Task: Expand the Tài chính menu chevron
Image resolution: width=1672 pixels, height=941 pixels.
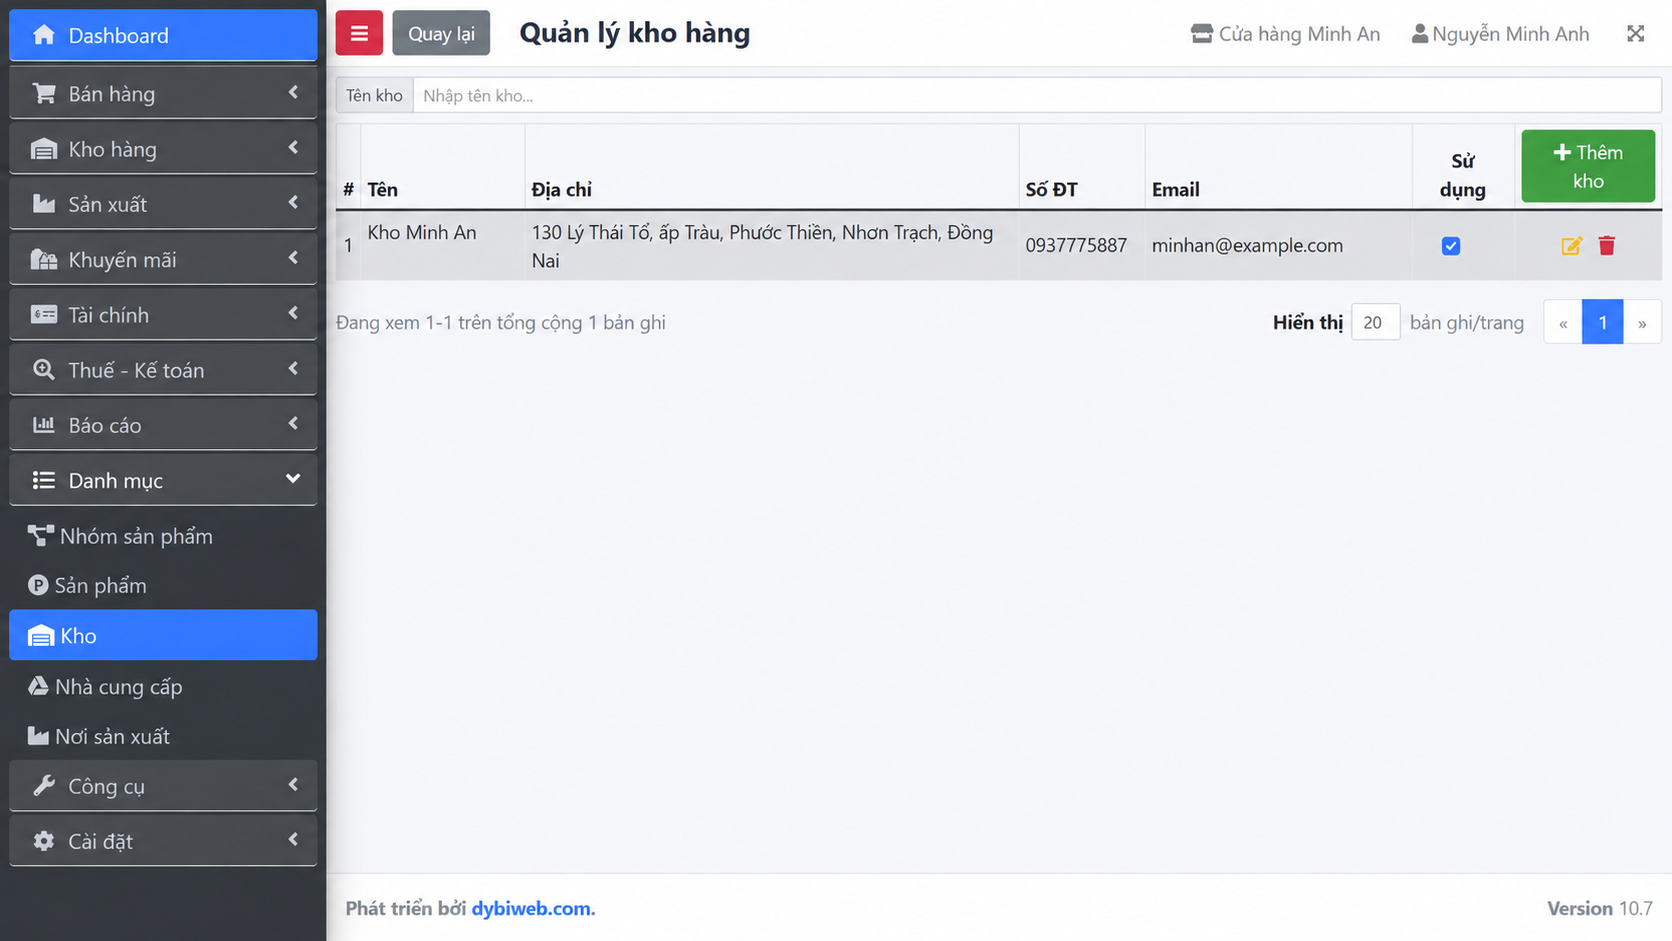Action: [x=293, y=313]
